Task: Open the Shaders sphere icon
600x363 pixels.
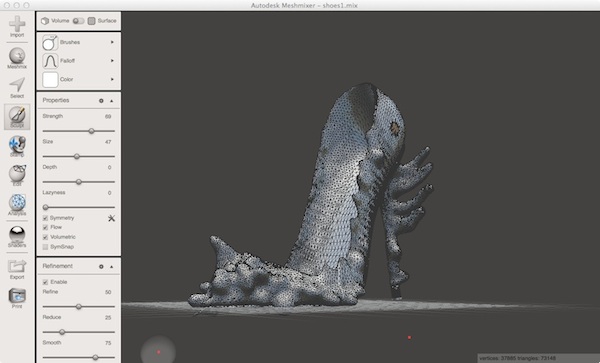Action: [17, 234]
